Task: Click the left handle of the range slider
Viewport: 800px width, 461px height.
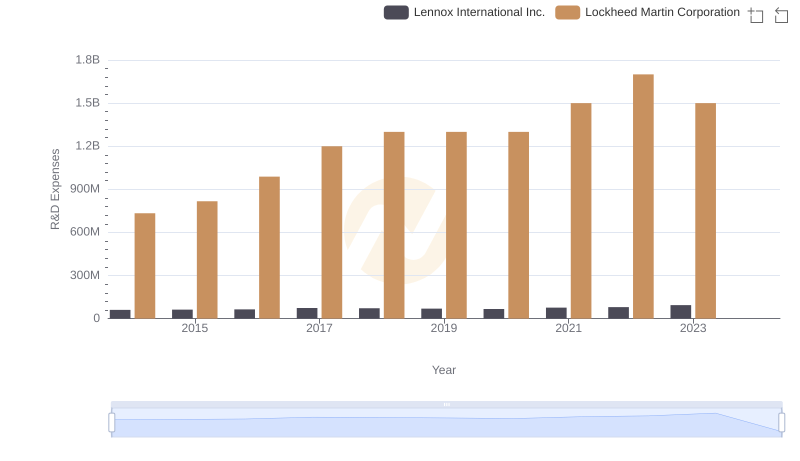Action: (112, 423)
